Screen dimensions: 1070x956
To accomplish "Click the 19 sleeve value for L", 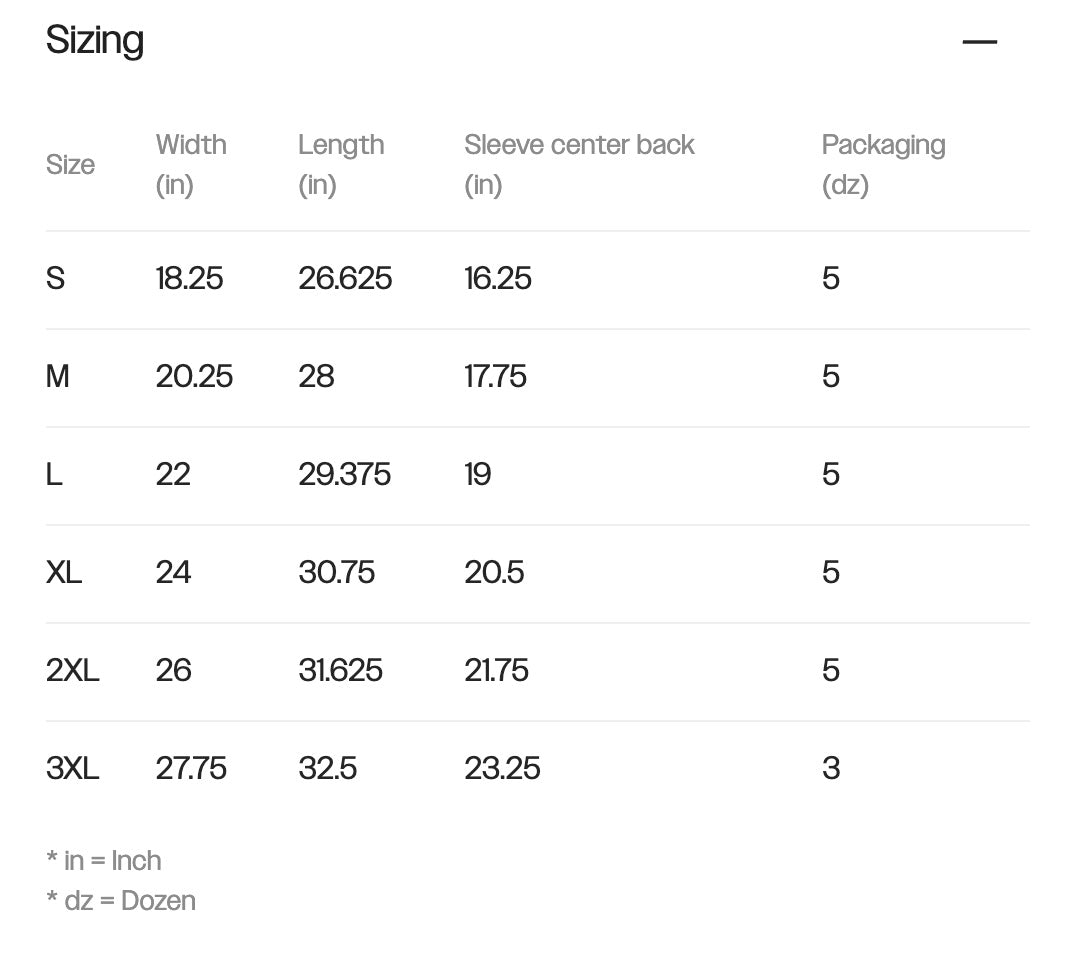I will click(x=477, y=474).
